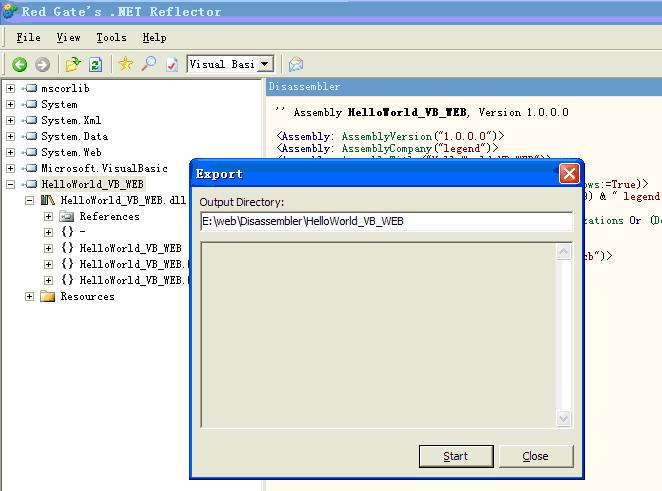
Task: Expand the System.Data tree node
Action: (x=11, y=136)
